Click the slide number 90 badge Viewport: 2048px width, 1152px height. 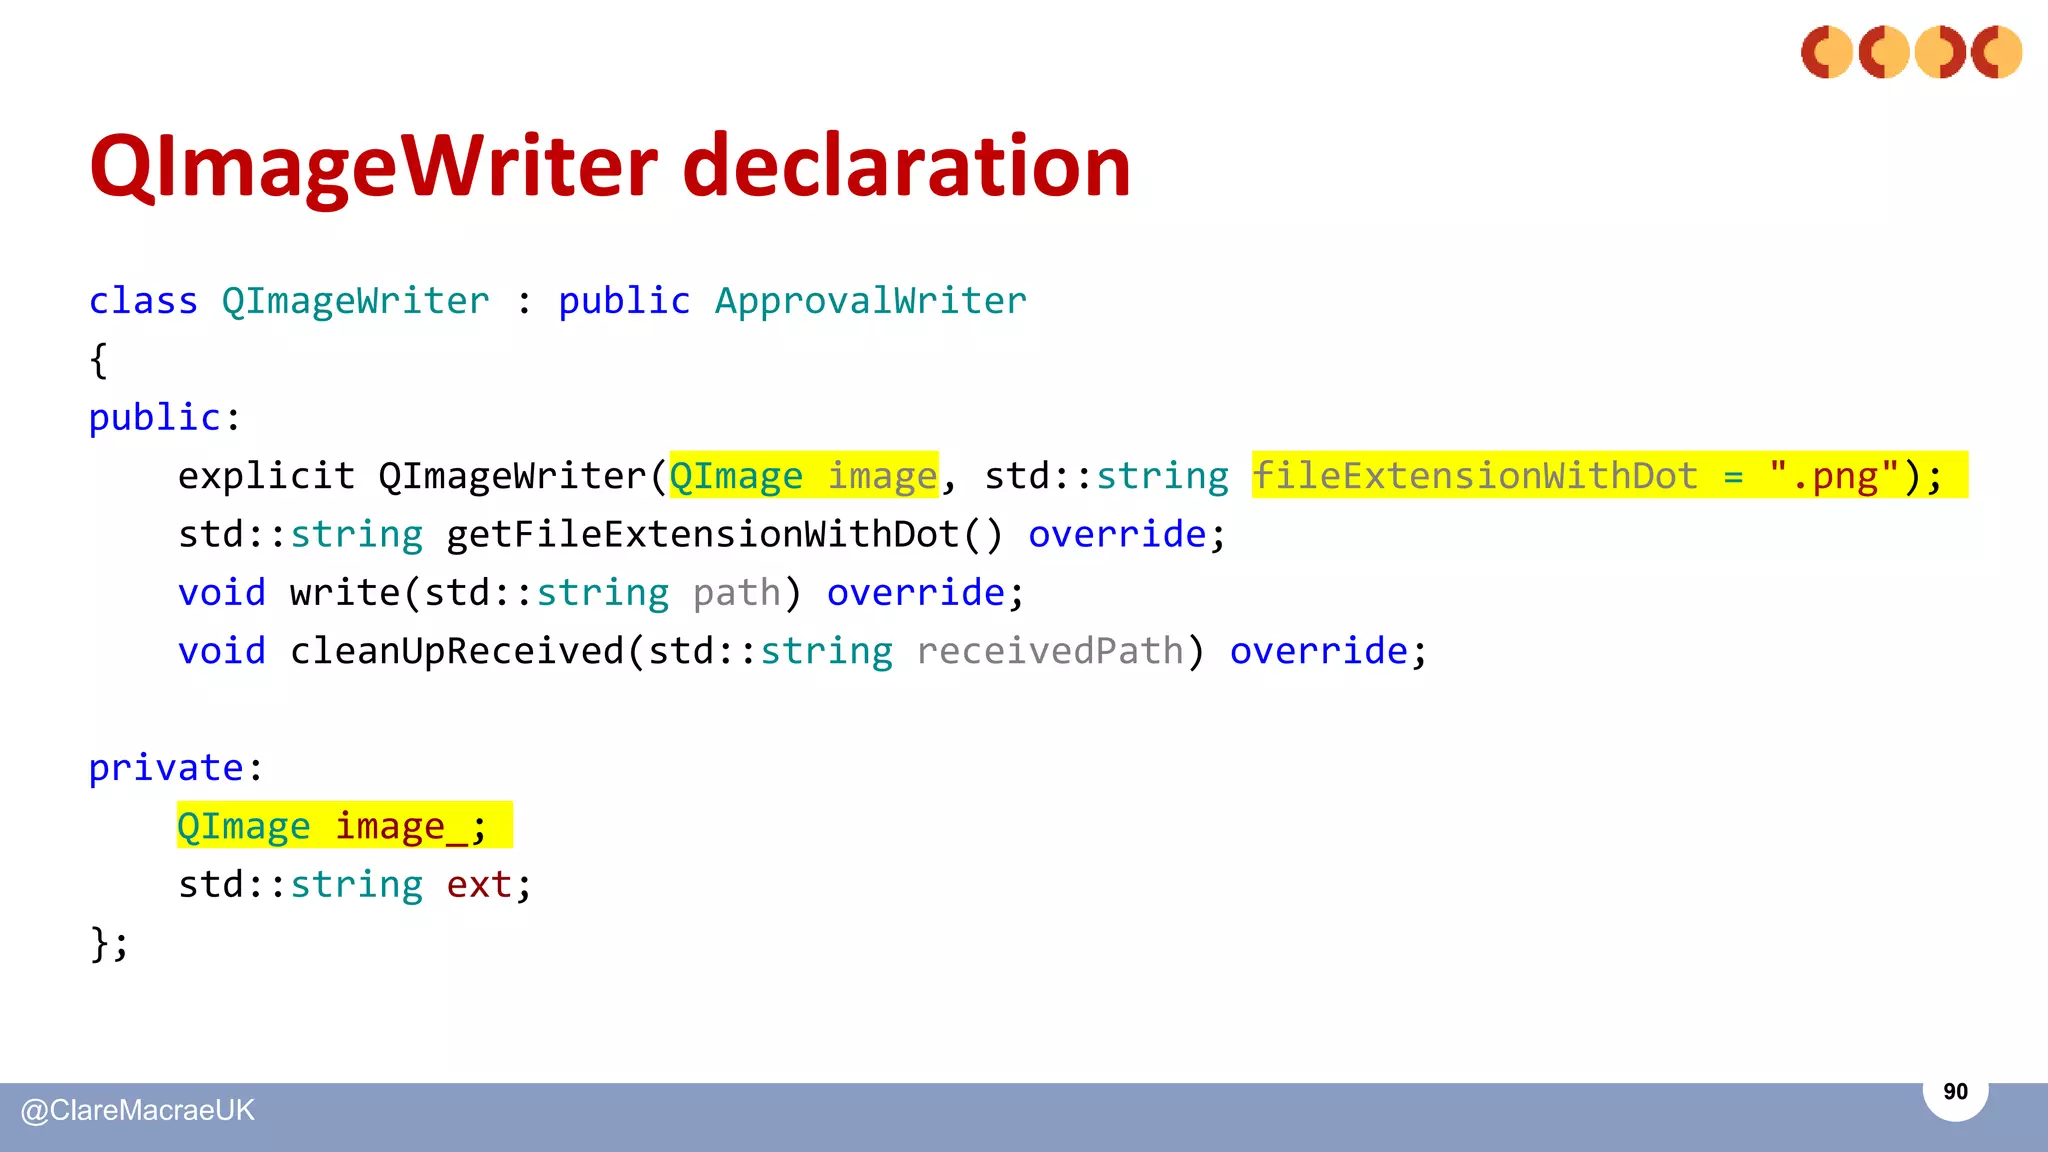(x=1955, y=1092)
